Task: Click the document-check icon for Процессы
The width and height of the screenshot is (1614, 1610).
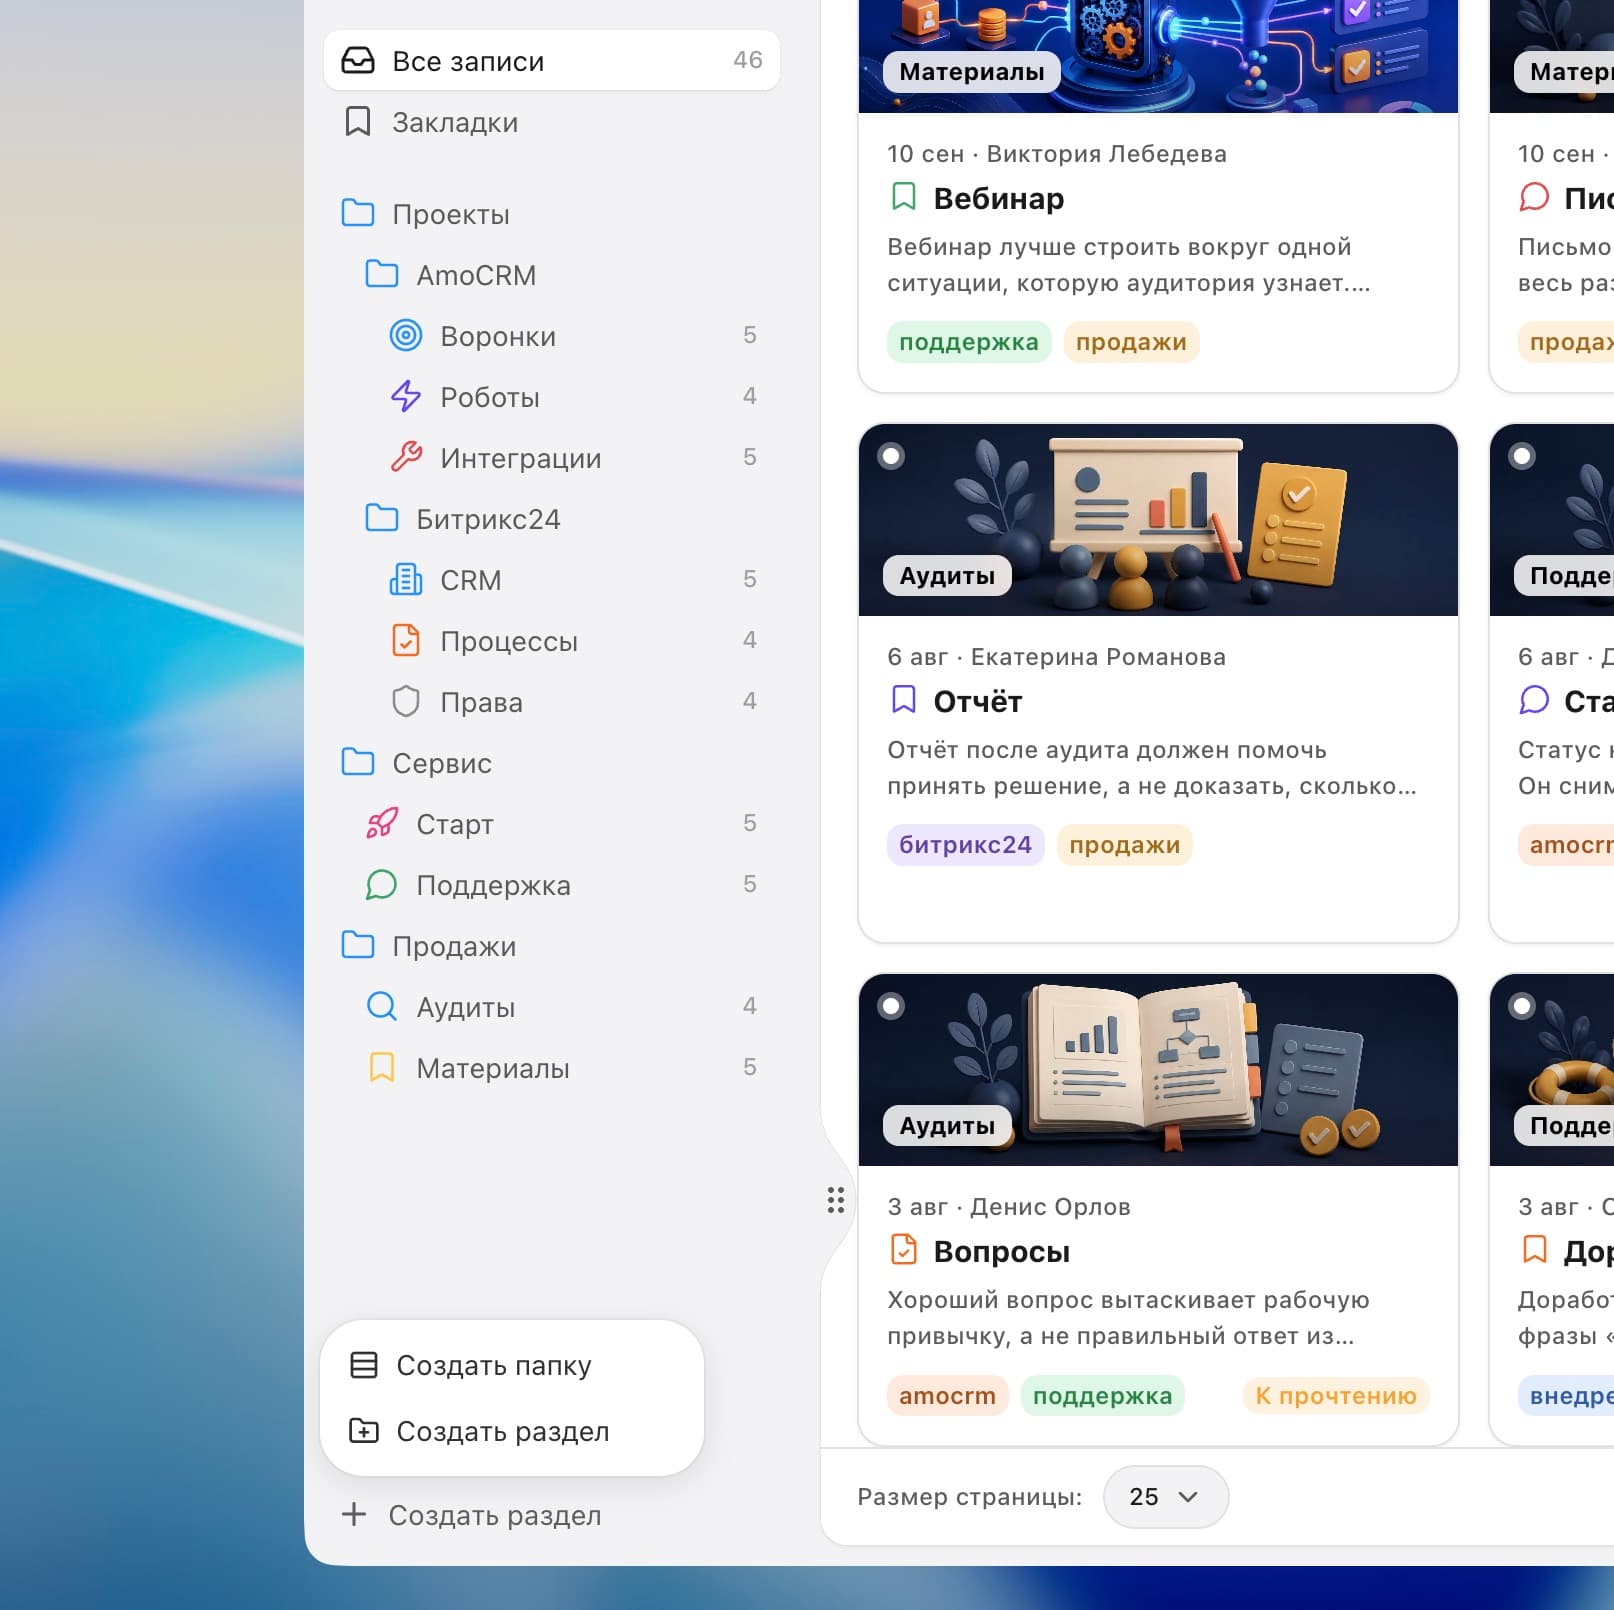Action: pos(405,640)
